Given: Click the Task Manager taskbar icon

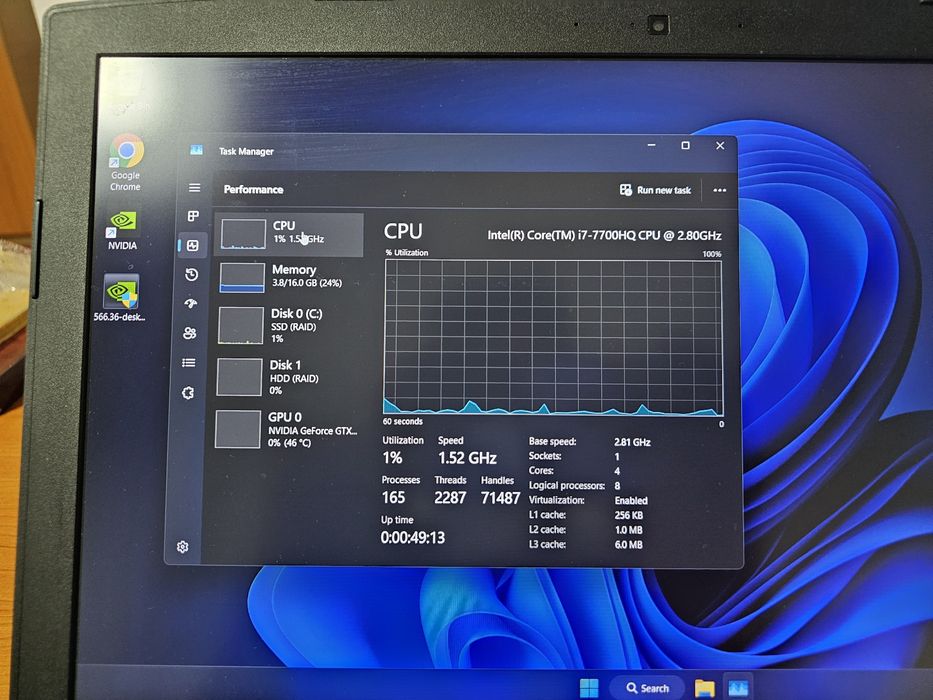Looking at the screenshot, I should (738, 688).
